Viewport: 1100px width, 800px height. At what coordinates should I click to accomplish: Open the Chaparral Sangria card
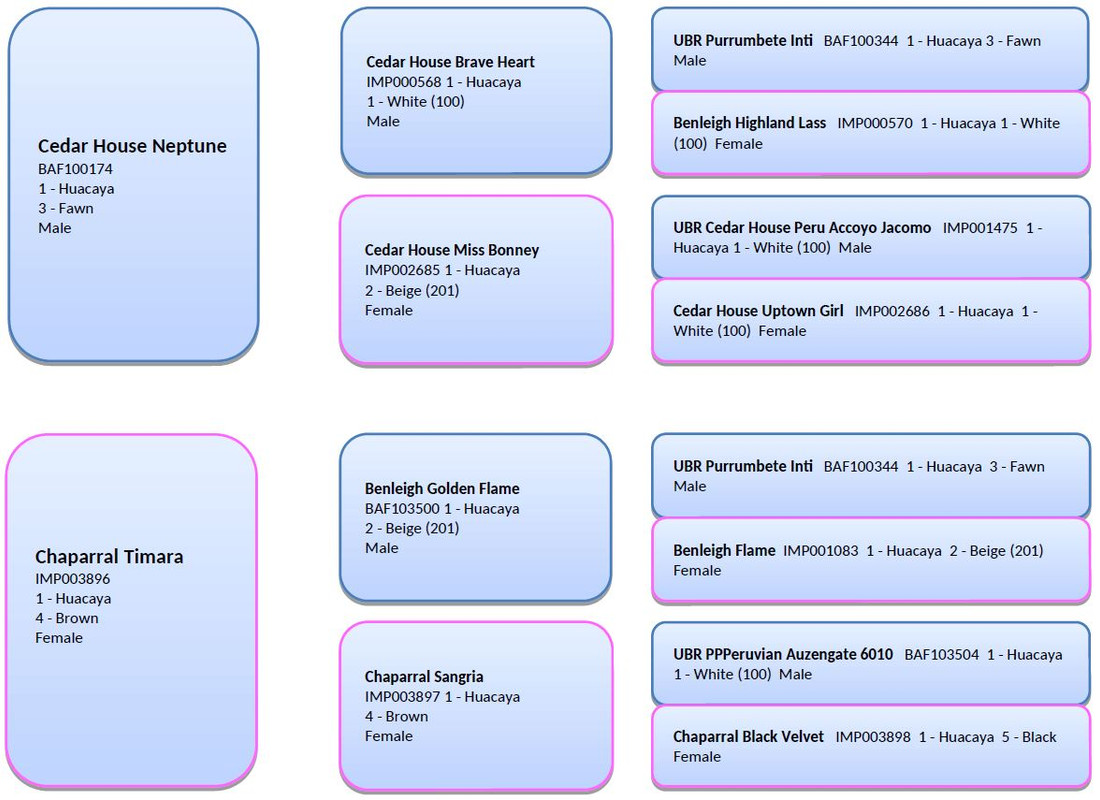coord(476,706)
